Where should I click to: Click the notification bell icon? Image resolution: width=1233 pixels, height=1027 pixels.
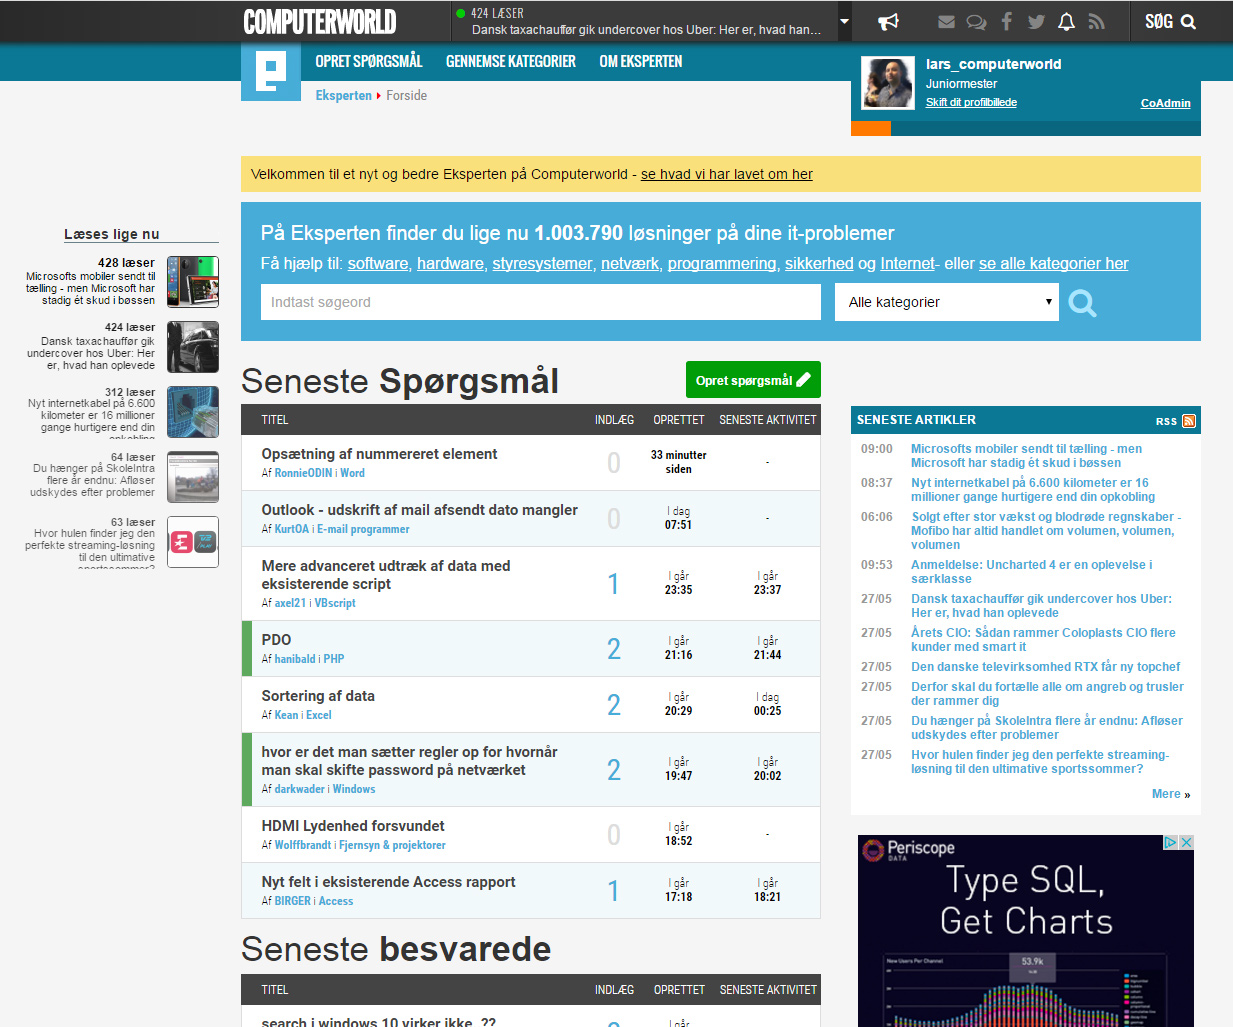1066,22
